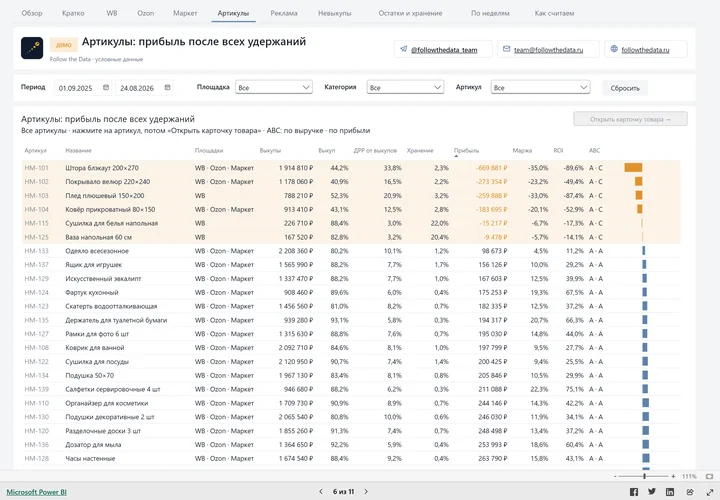The width and height of the screenshot is (720, 500).
Task: Click profit value -669 881 ₽
Action: pyautogui.click(x=491, y=168)
